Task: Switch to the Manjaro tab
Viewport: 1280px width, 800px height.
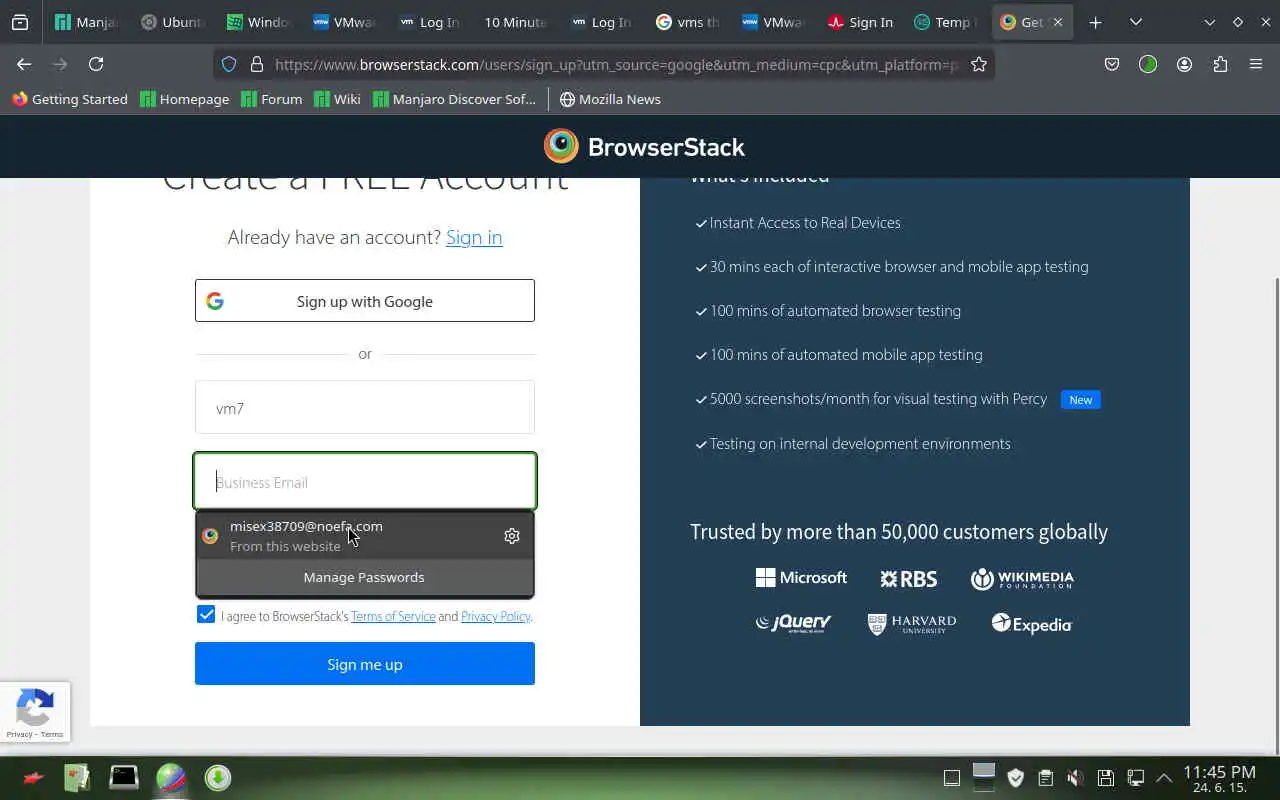Action: tap(87, 22)
